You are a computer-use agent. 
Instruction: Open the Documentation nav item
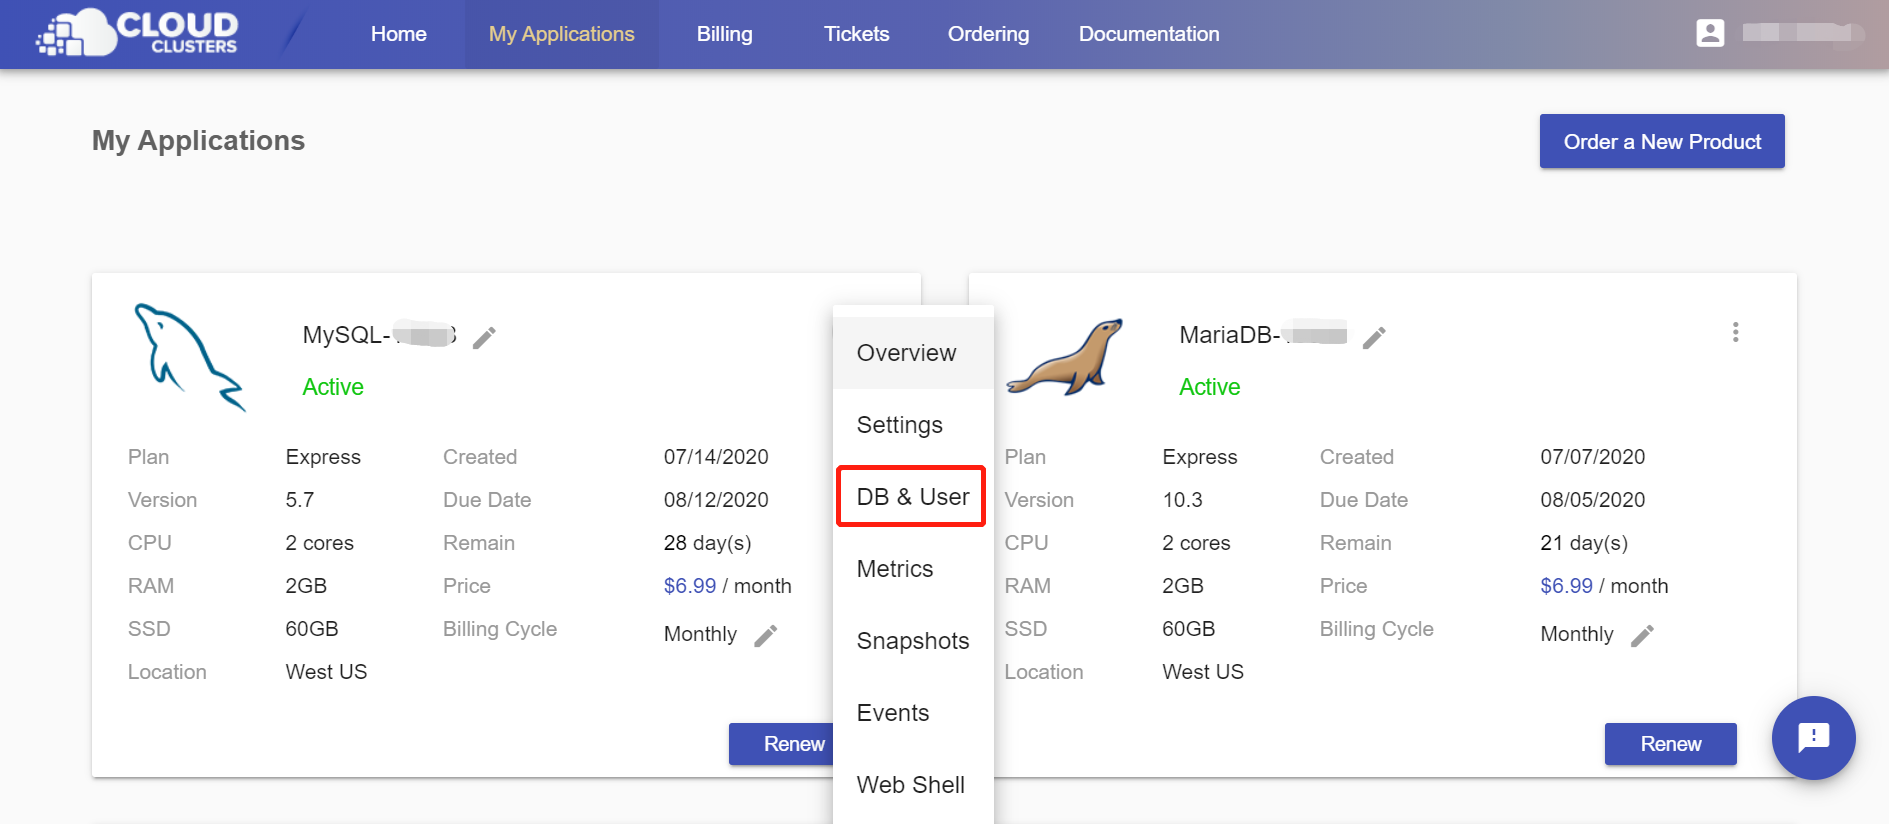pyautogui.click(x=1149, y=34)
